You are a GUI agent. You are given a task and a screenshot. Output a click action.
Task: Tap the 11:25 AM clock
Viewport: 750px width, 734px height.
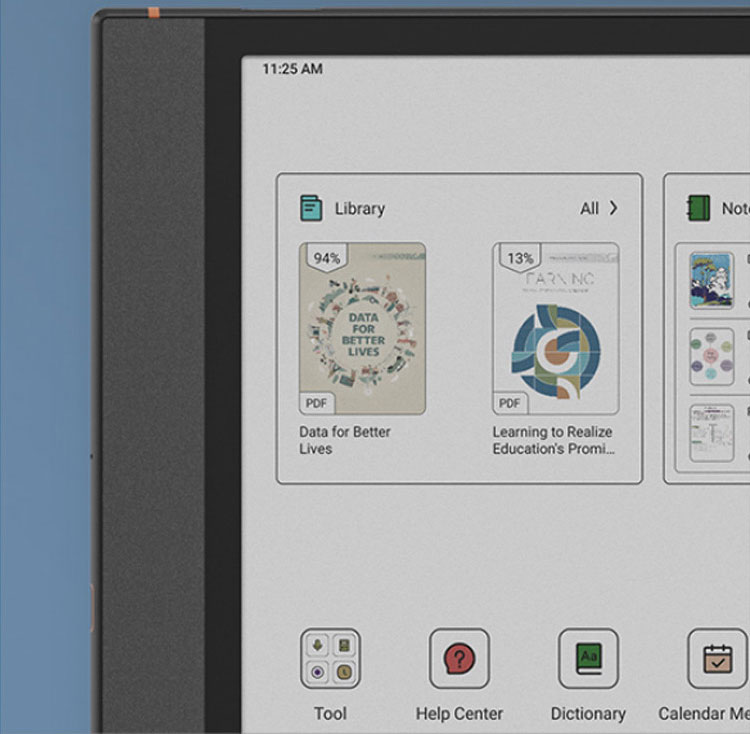293,69
